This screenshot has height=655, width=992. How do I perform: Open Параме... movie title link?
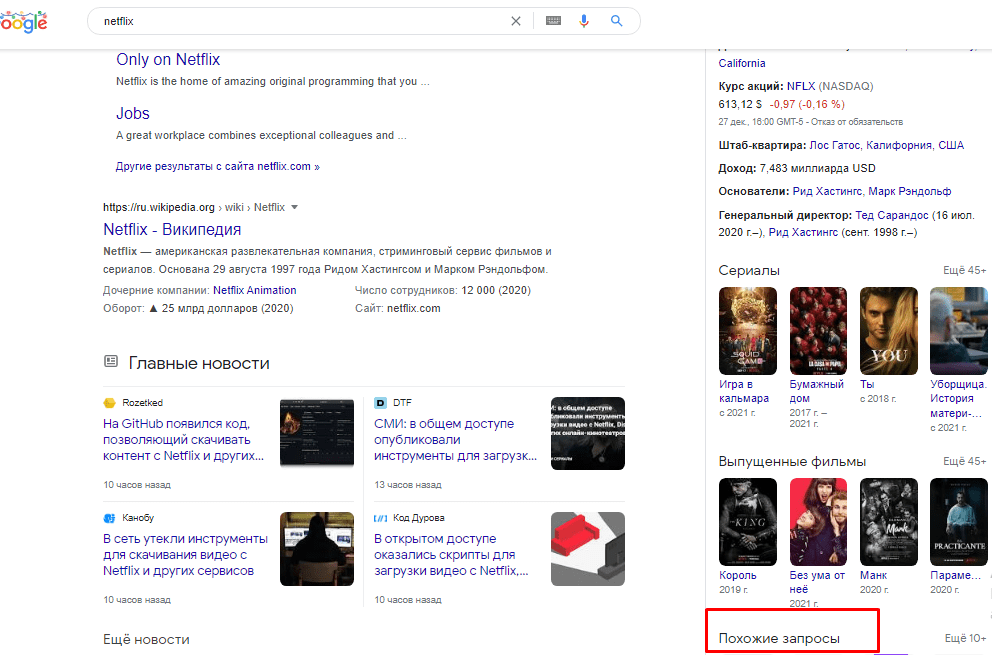pos(955,575)
